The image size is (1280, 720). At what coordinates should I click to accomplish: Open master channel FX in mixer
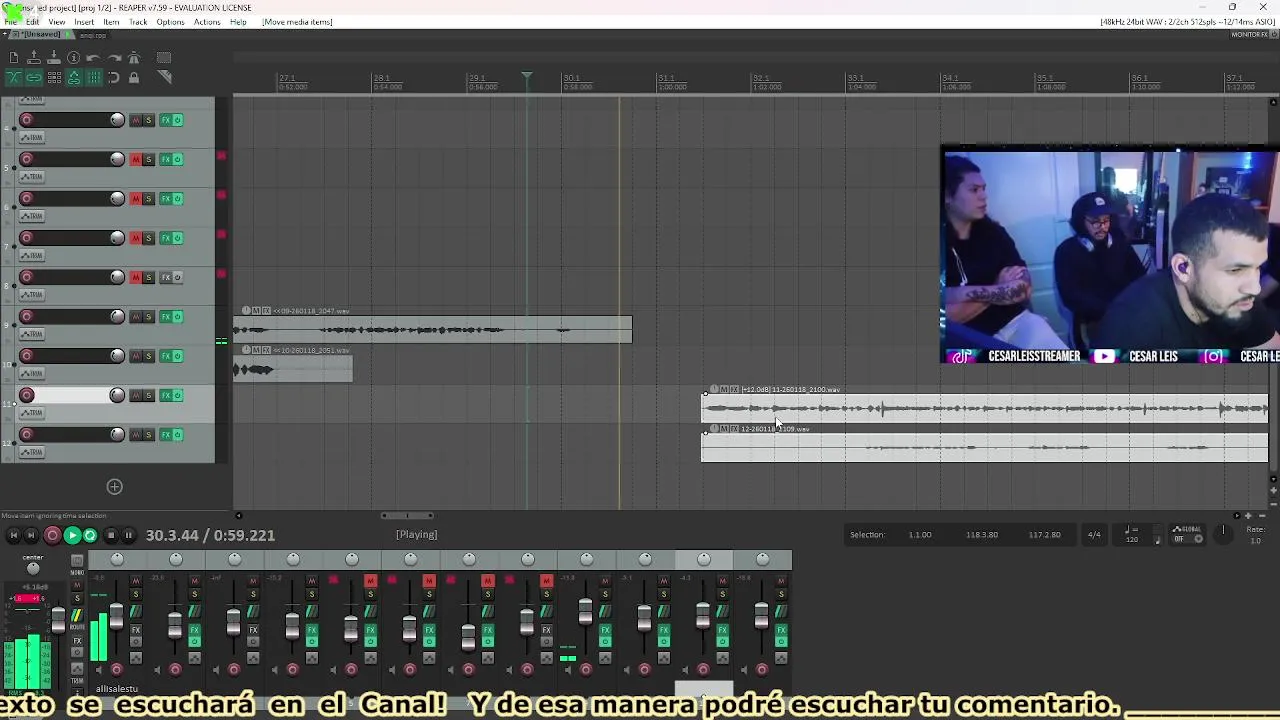coord(77,640)
